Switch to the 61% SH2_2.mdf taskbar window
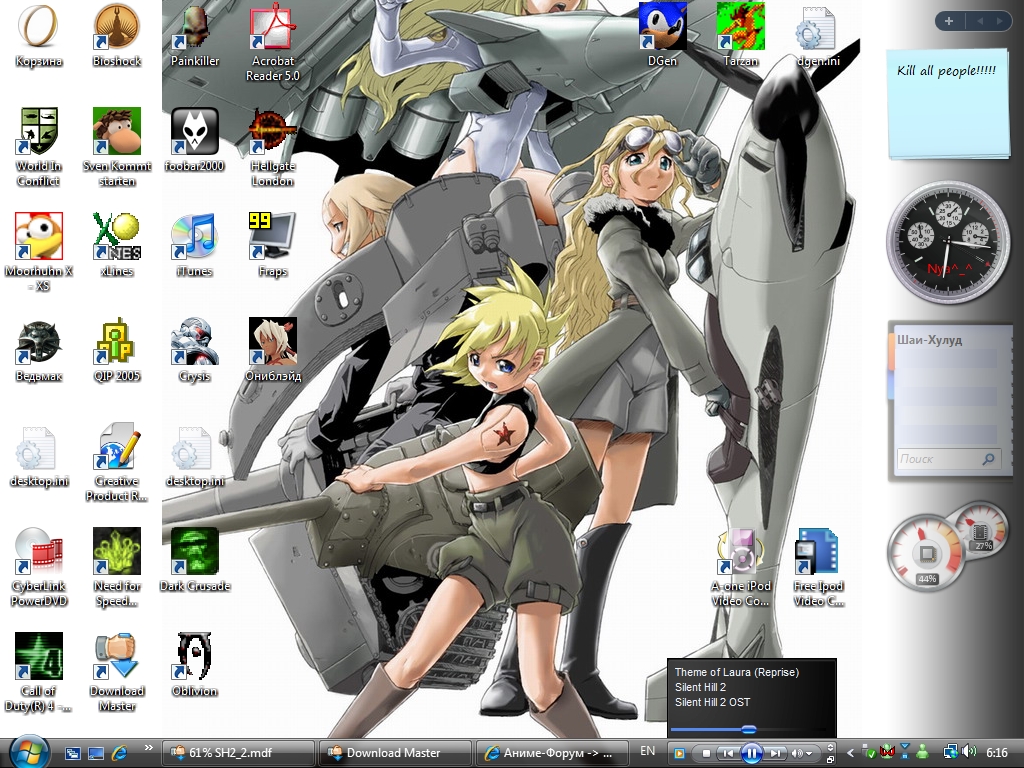Screen dimensions: 1024x768 237,753
